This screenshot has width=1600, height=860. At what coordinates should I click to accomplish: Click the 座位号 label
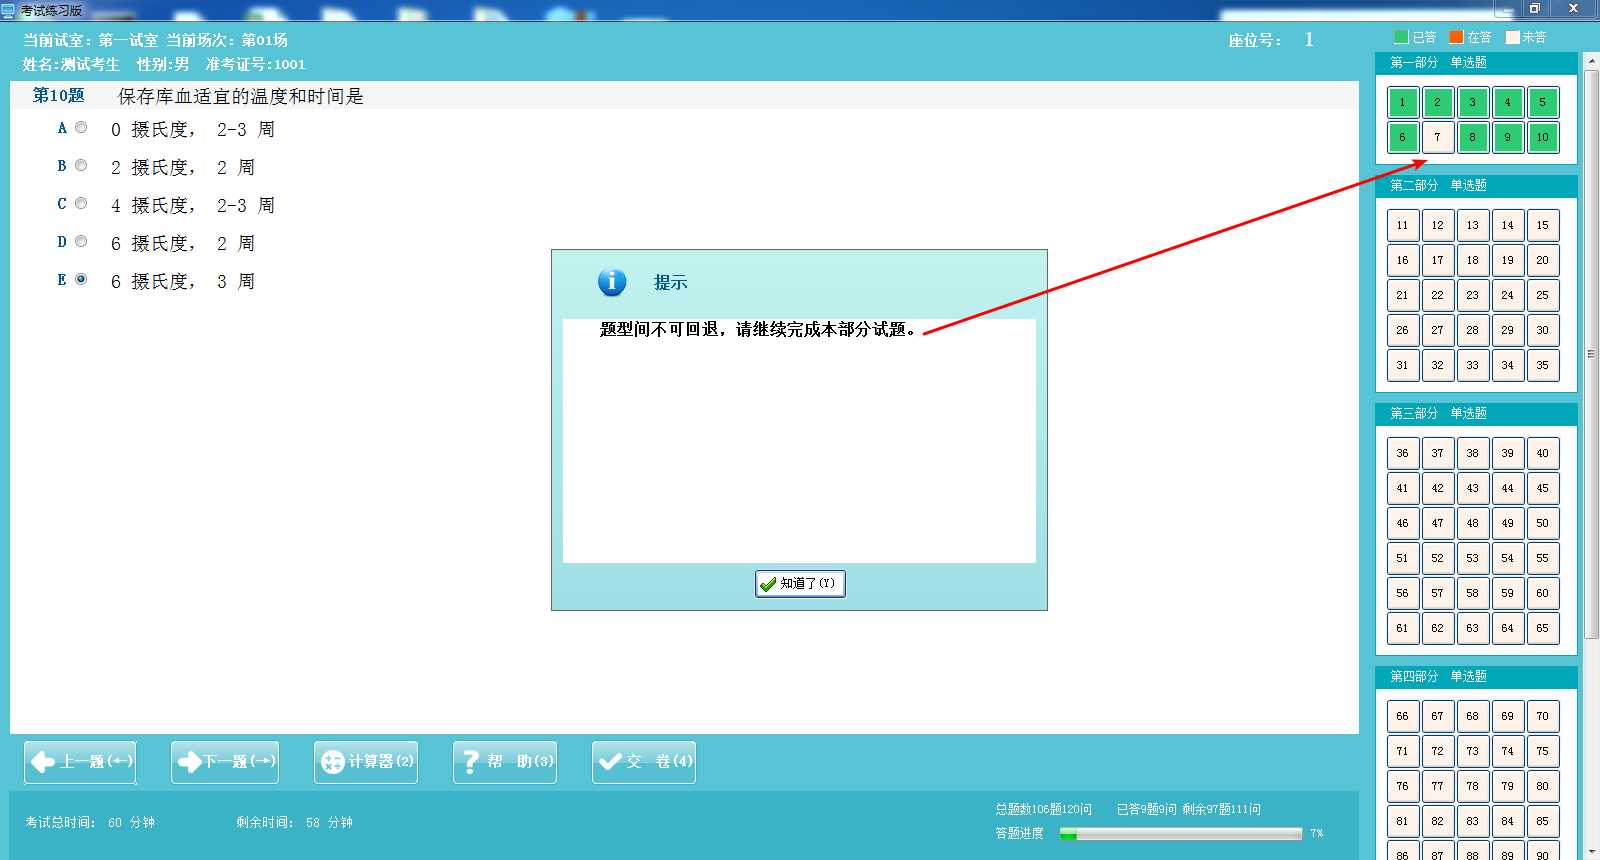[1254, 40]
